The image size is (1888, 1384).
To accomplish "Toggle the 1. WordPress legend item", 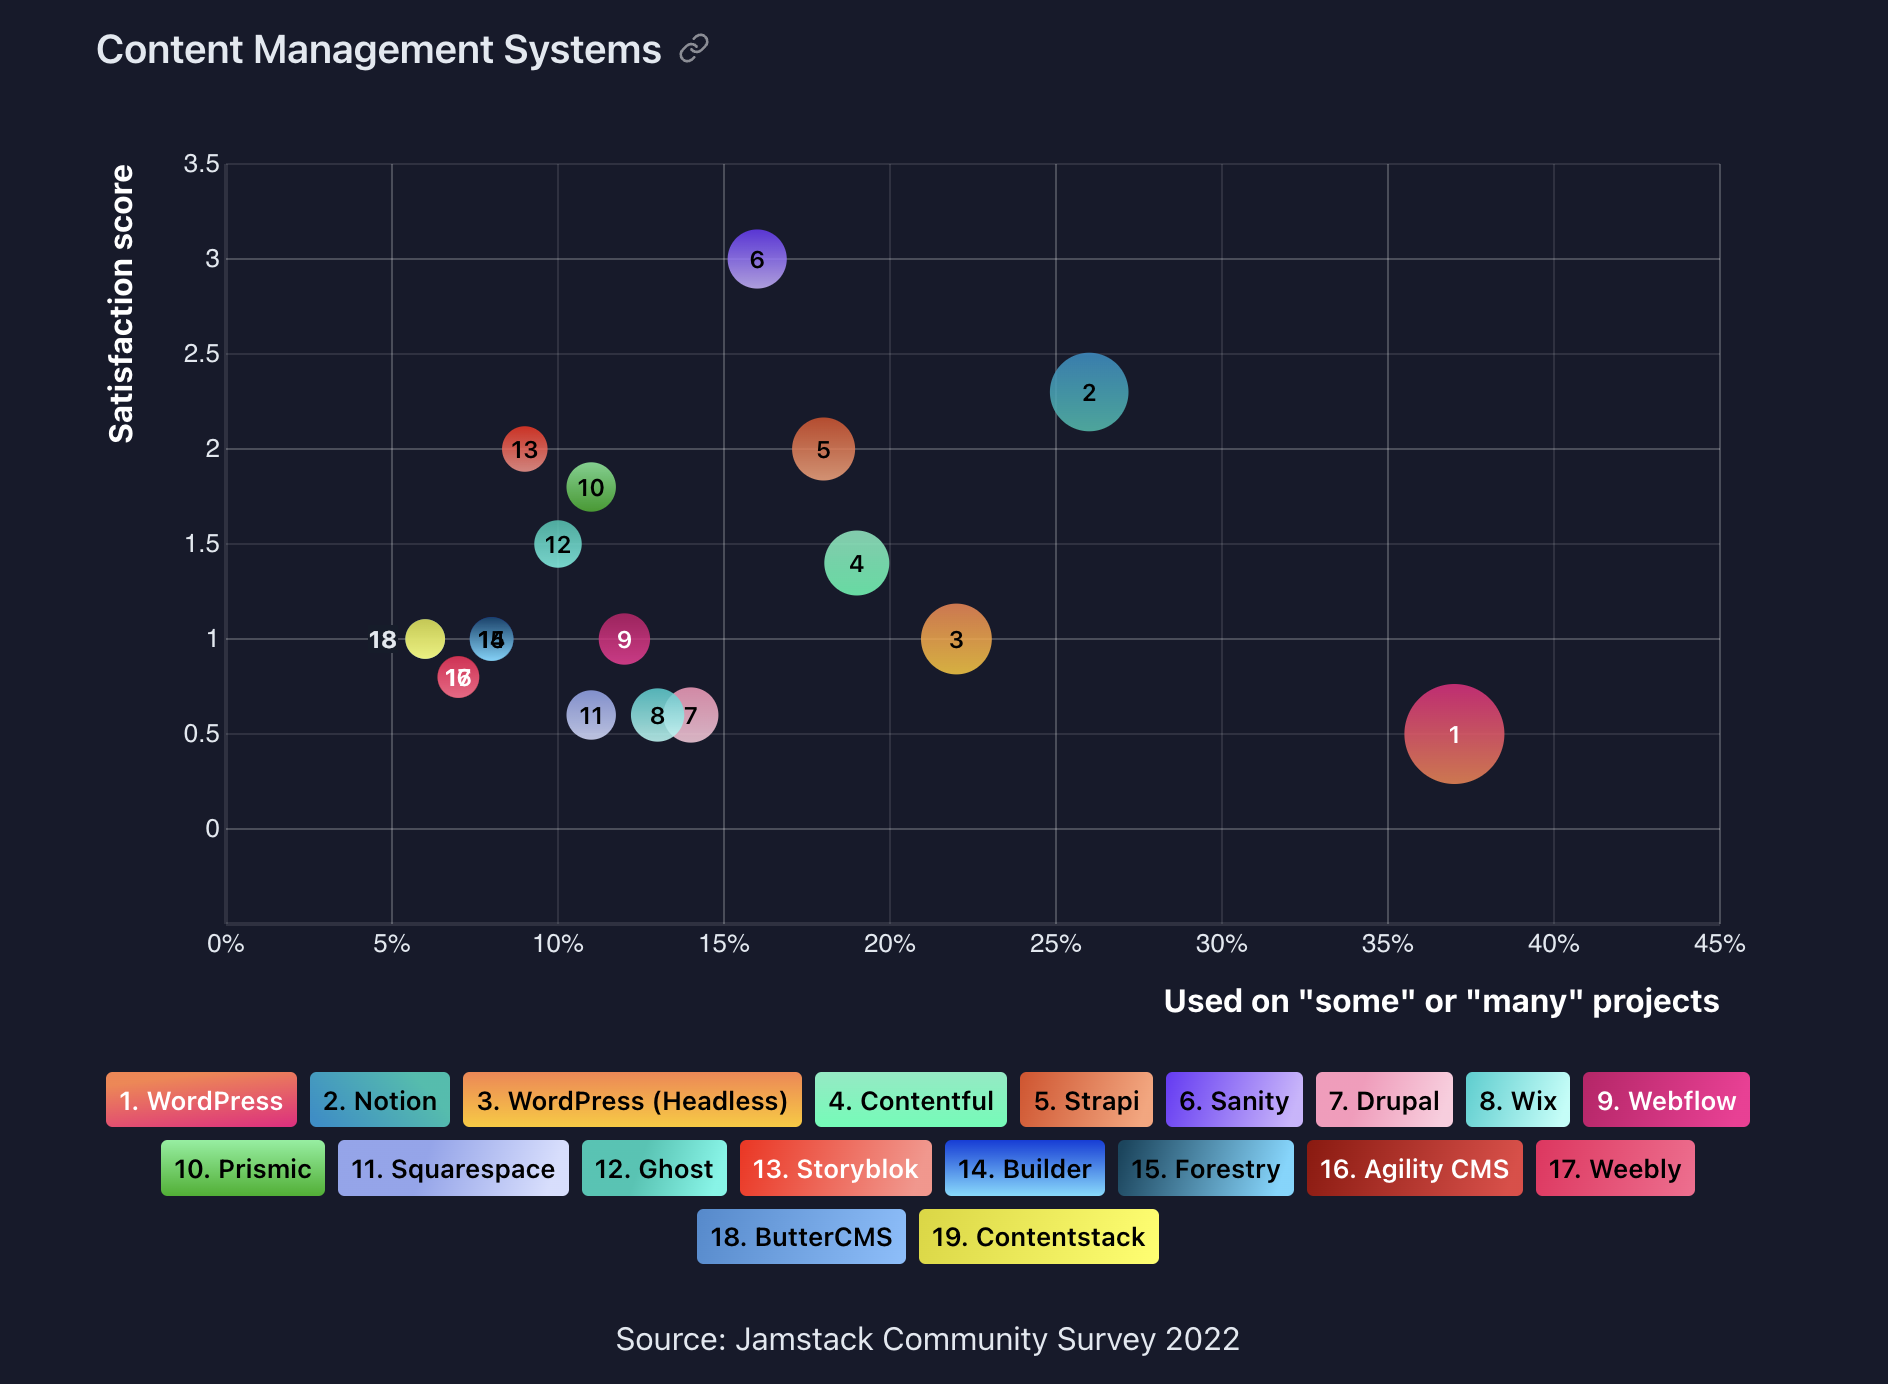I will click(201, 1100).
